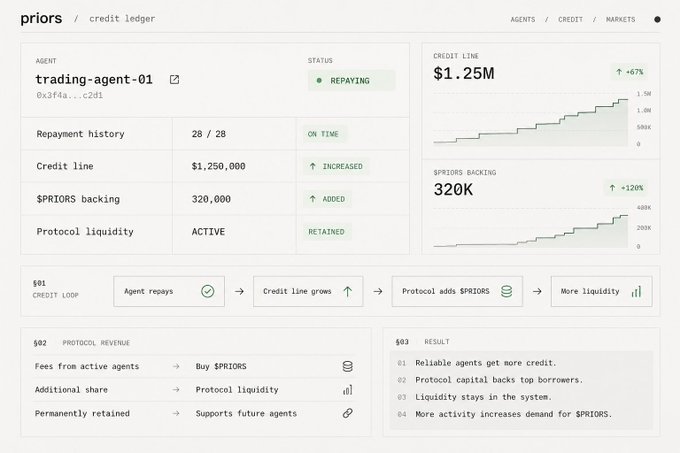
Task: Click the $1.25M credit line figure
Action: coord(464,73)
